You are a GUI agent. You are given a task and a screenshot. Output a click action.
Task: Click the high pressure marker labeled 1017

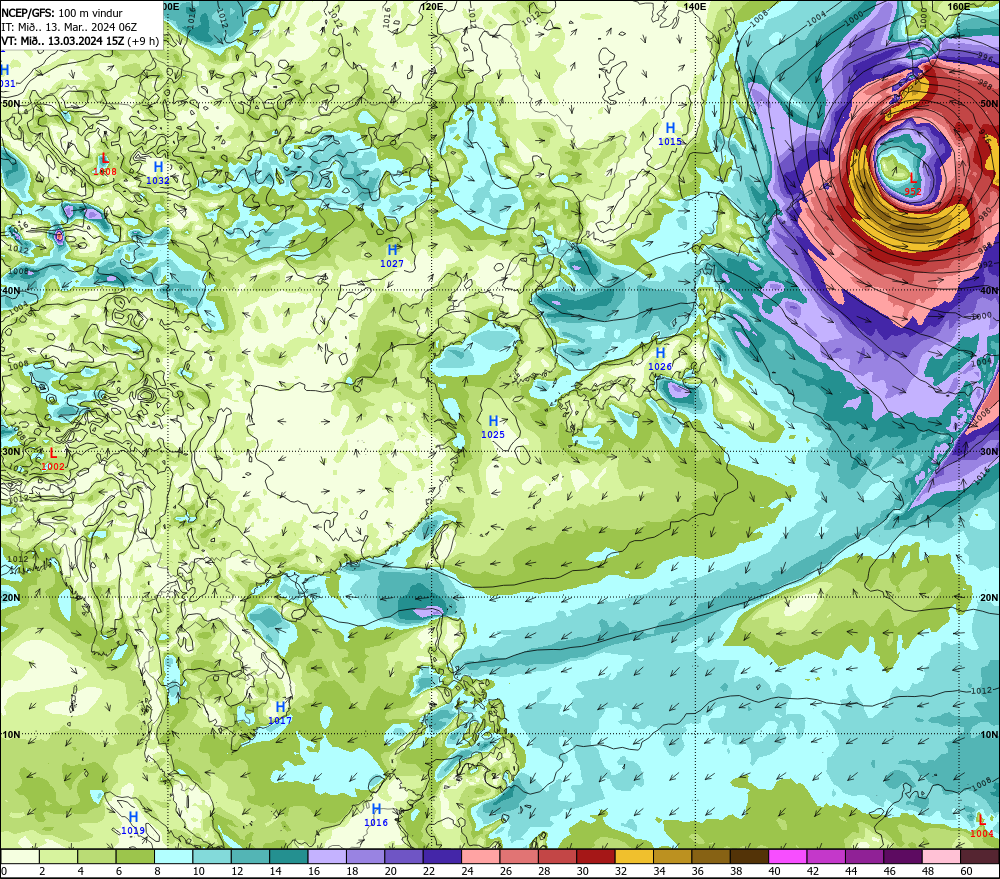tap(280, 713)
